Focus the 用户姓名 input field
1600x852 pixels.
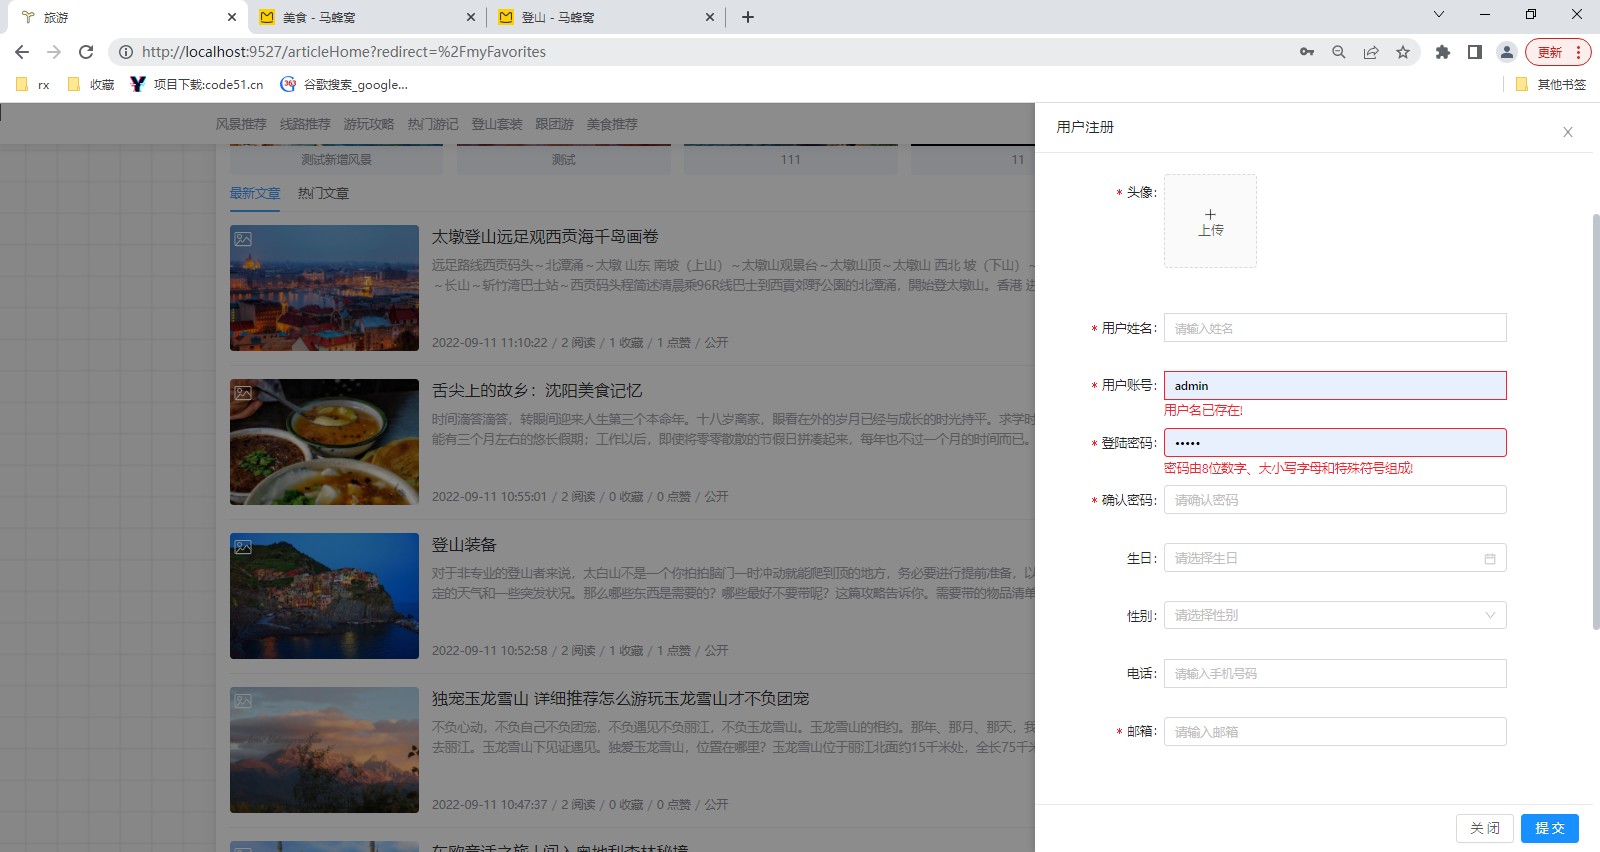pos(1335,328)
